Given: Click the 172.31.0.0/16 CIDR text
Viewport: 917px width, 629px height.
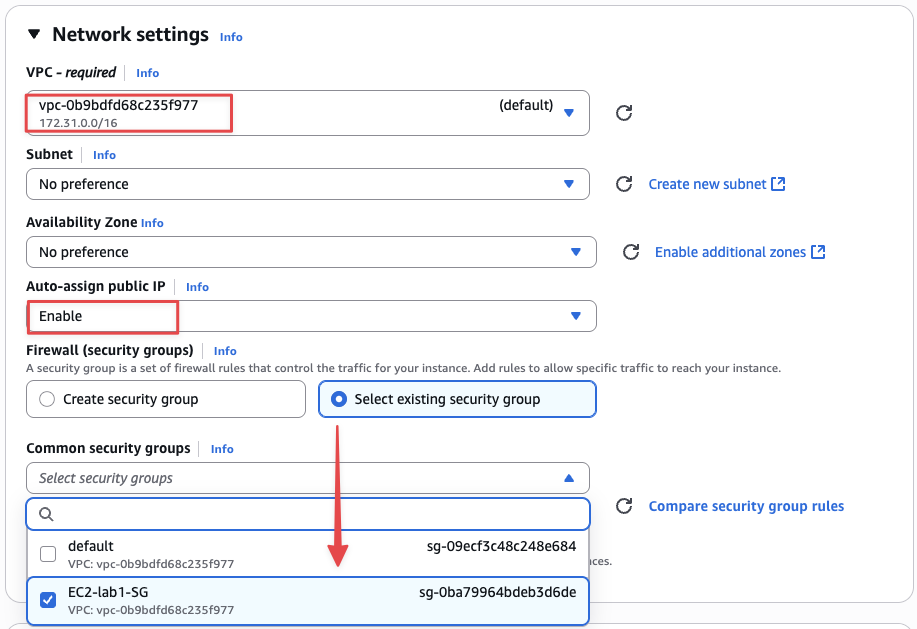Looking at the screenshot, I should [x=78, y=123].
